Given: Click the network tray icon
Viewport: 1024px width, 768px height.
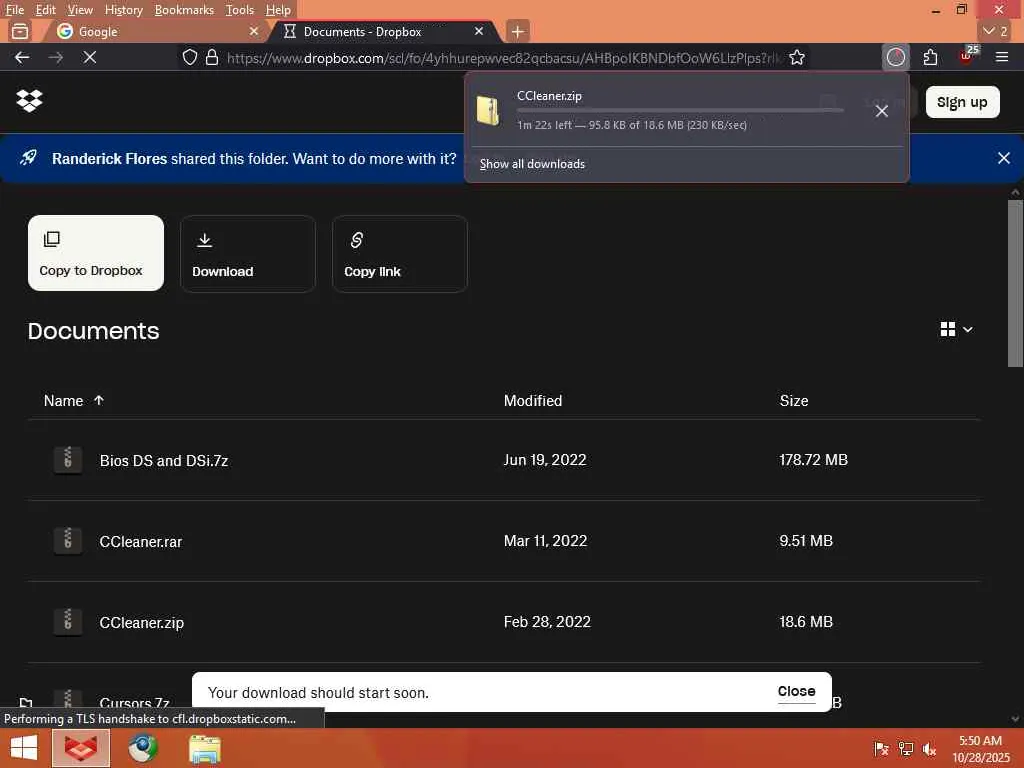Looking at the screenshot, I should 906,749.
